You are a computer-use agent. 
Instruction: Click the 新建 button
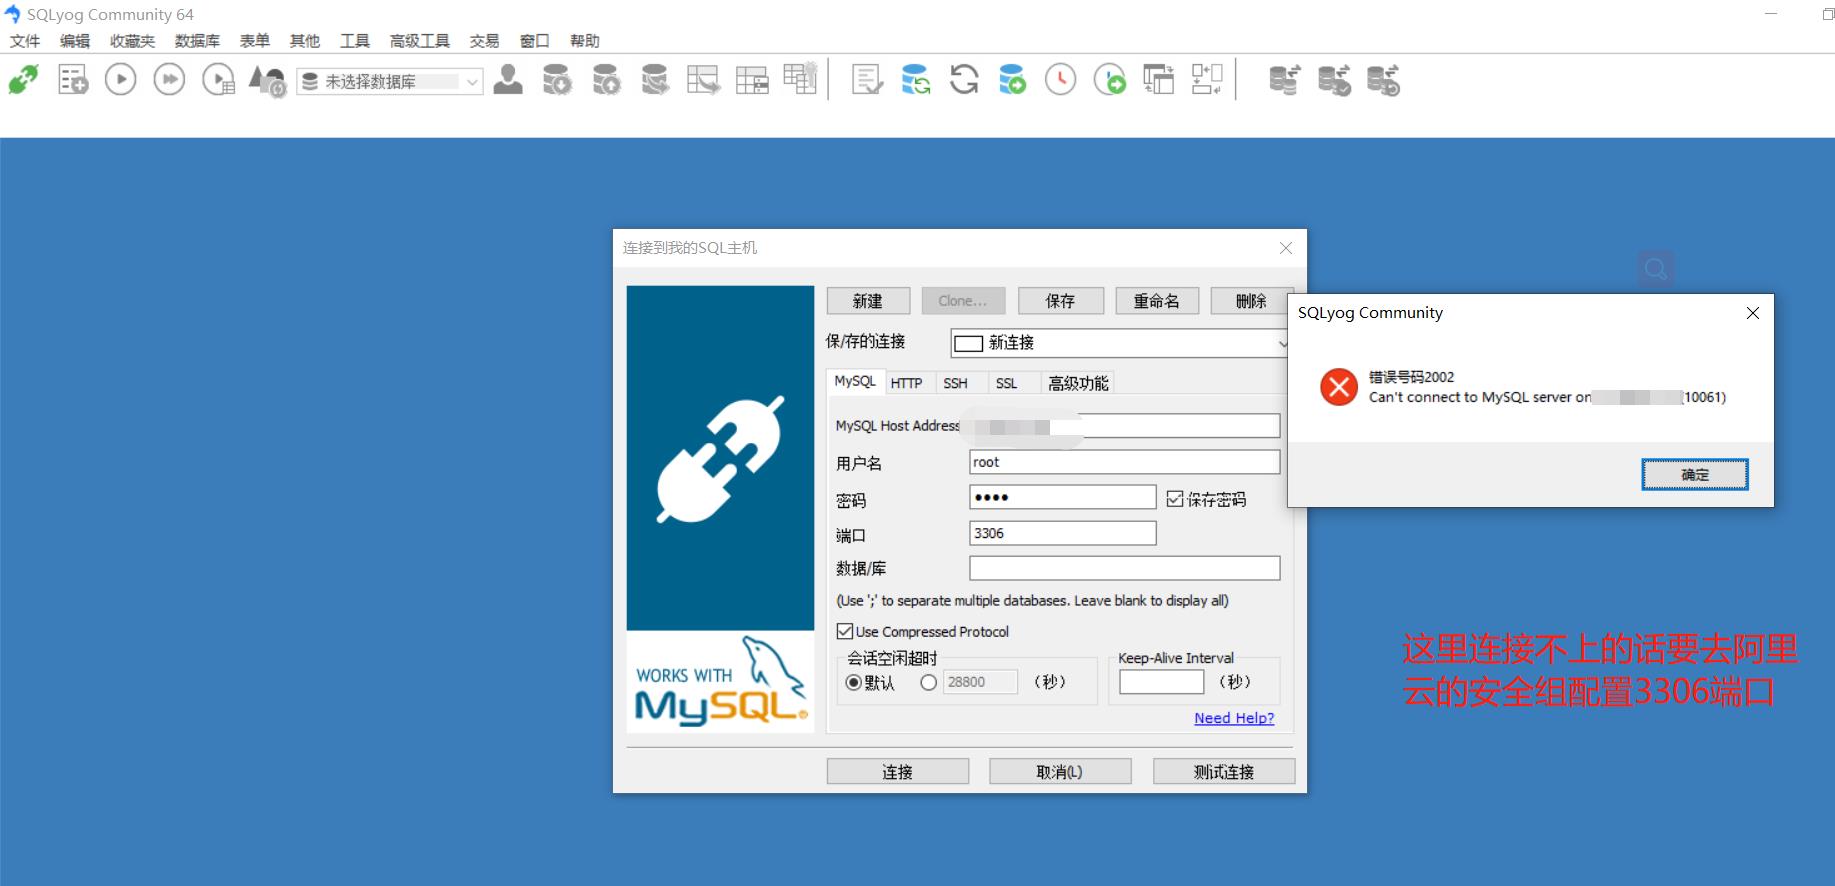point(868,301)
